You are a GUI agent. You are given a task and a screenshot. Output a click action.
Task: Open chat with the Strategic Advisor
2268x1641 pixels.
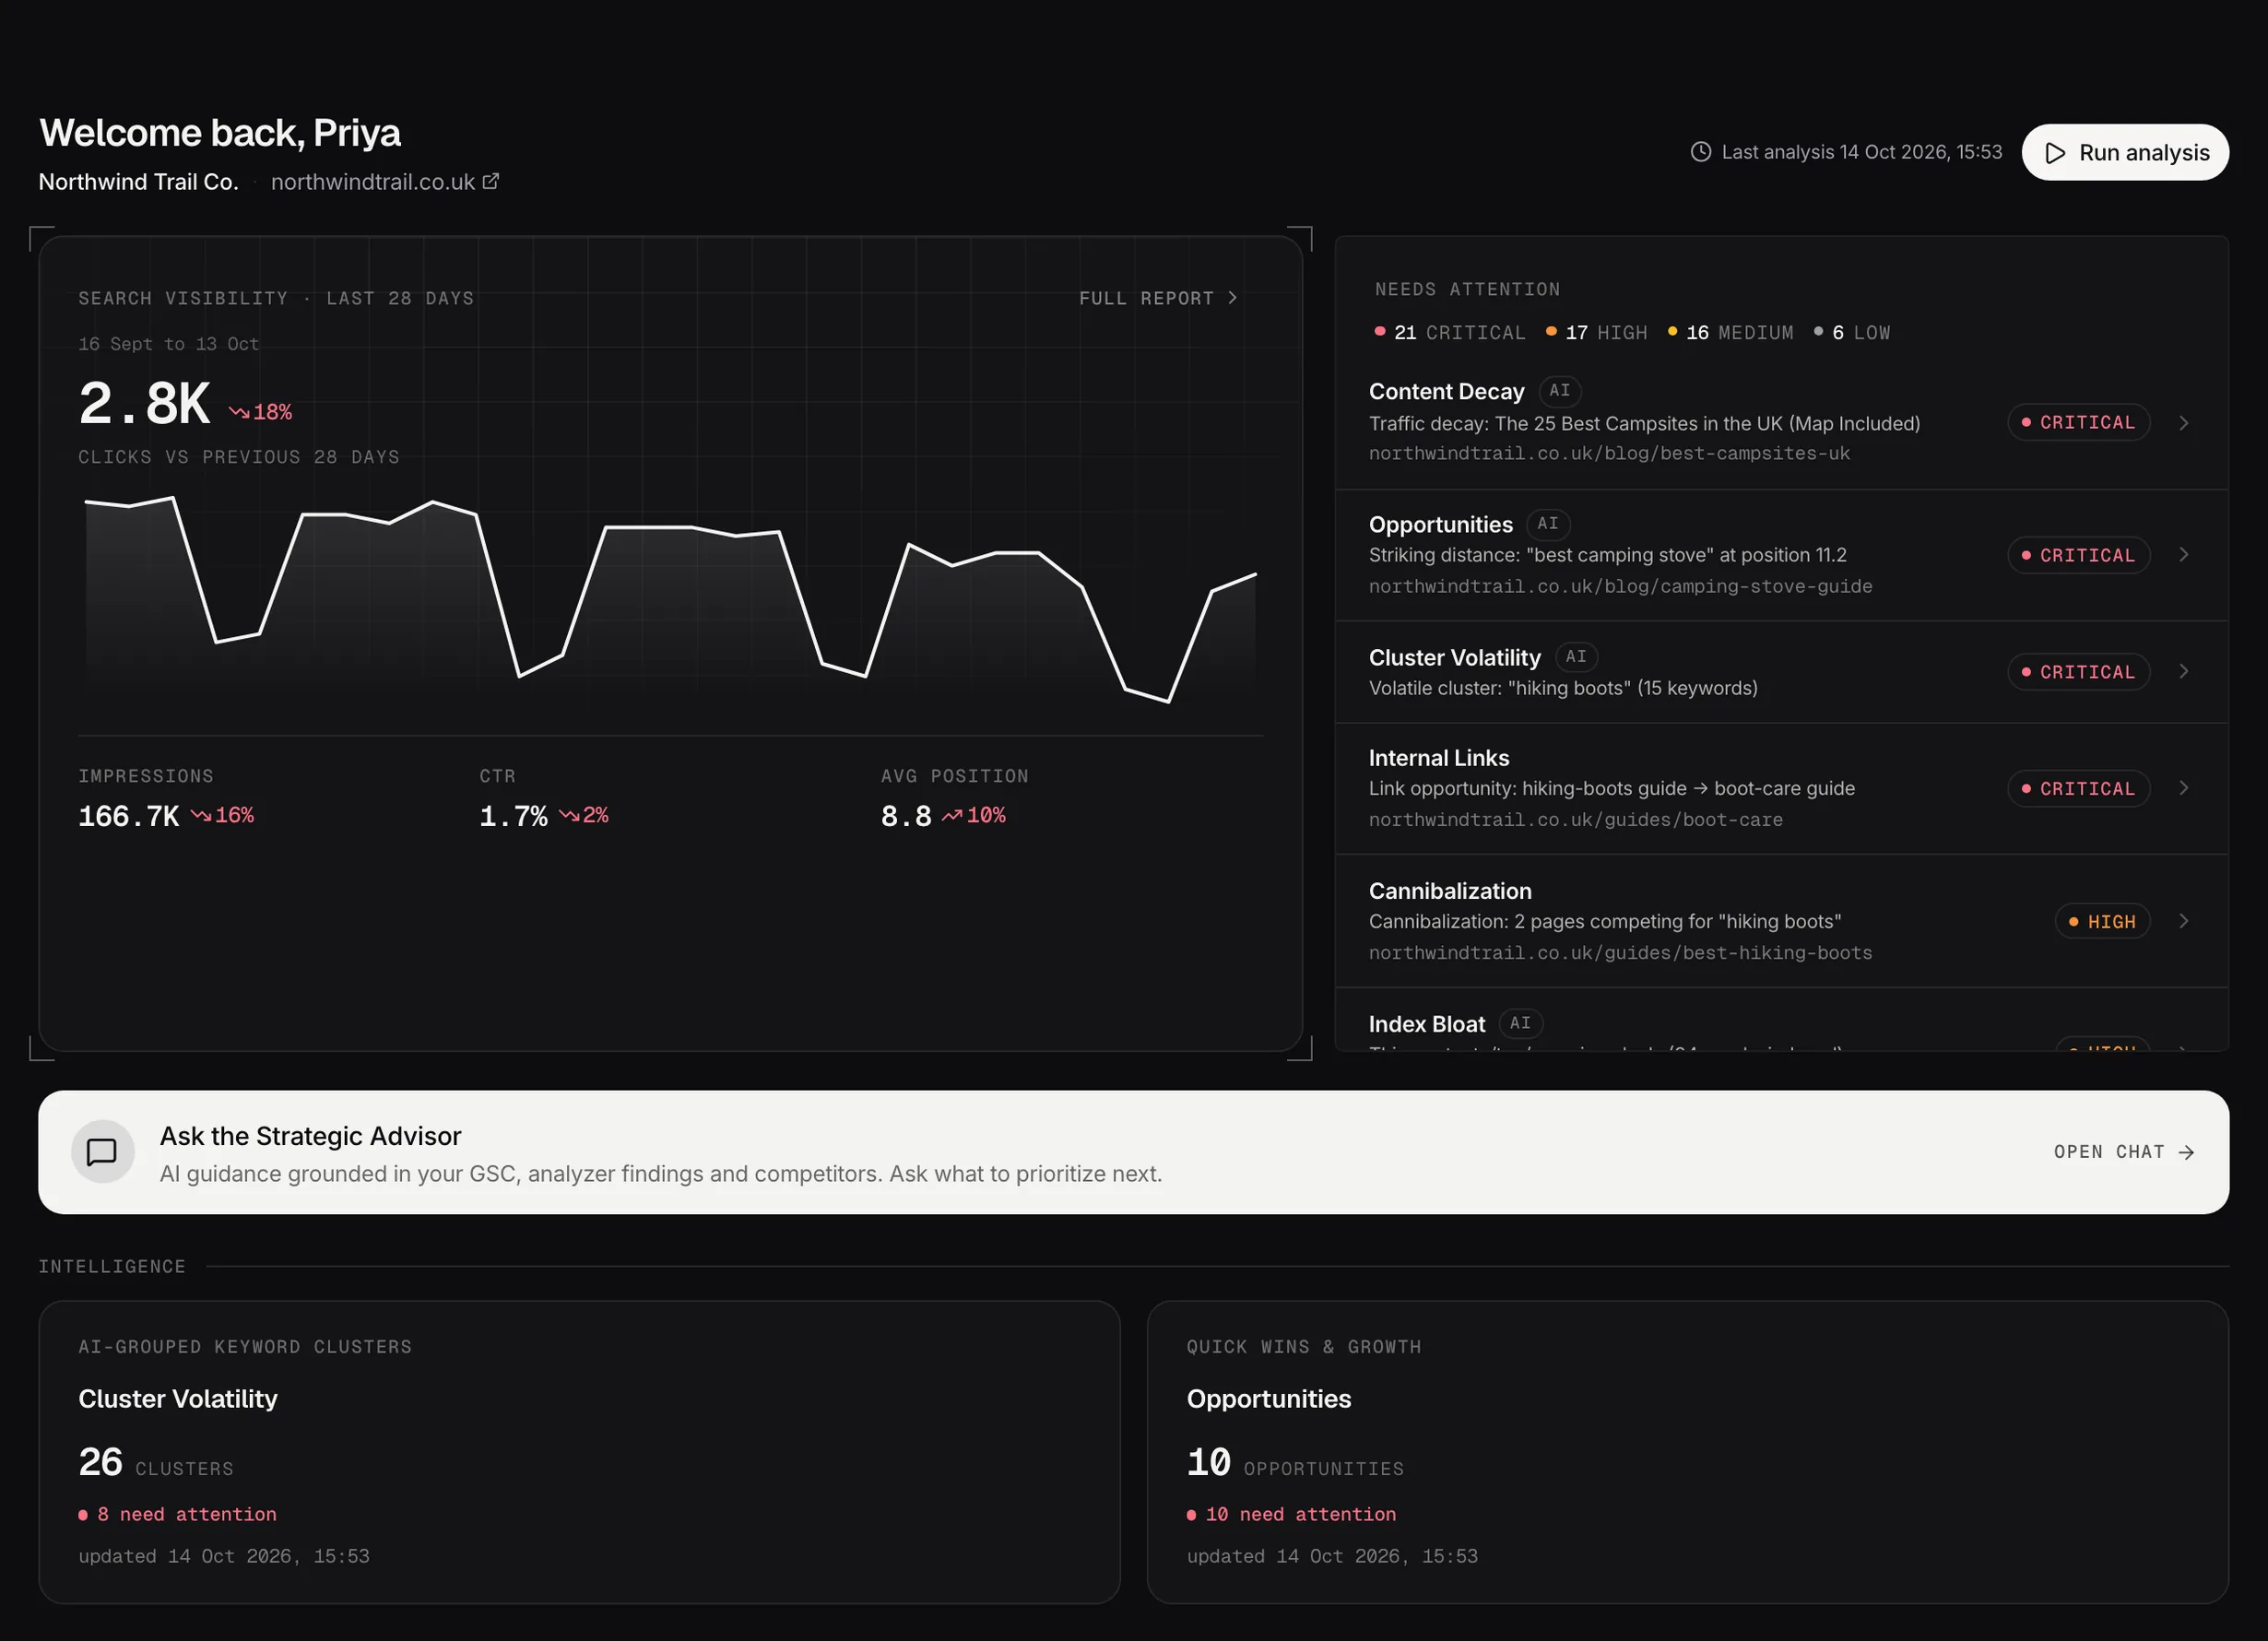pos(2124,1152)
